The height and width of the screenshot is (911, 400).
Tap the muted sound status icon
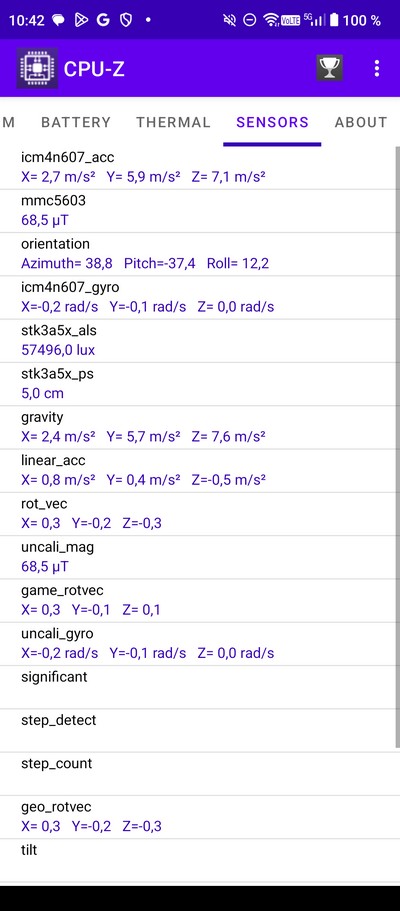click(x=230, y=20)
